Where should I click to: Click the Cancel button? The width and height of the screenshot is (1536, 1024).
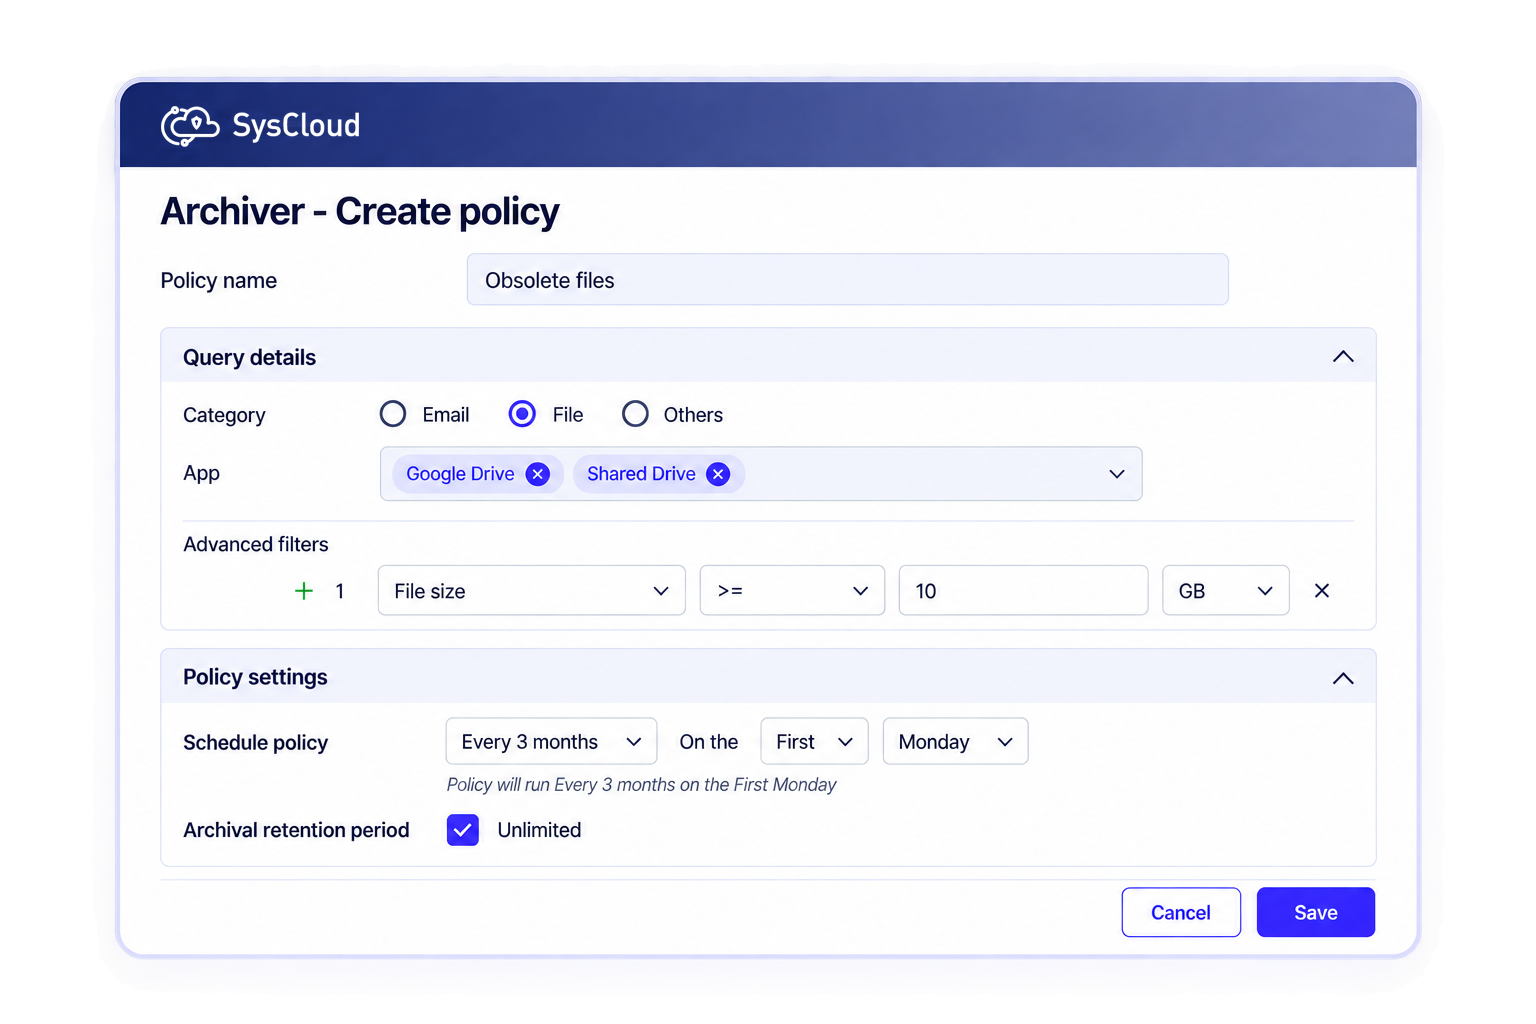pyautogui.click(x=1181, y=912)
